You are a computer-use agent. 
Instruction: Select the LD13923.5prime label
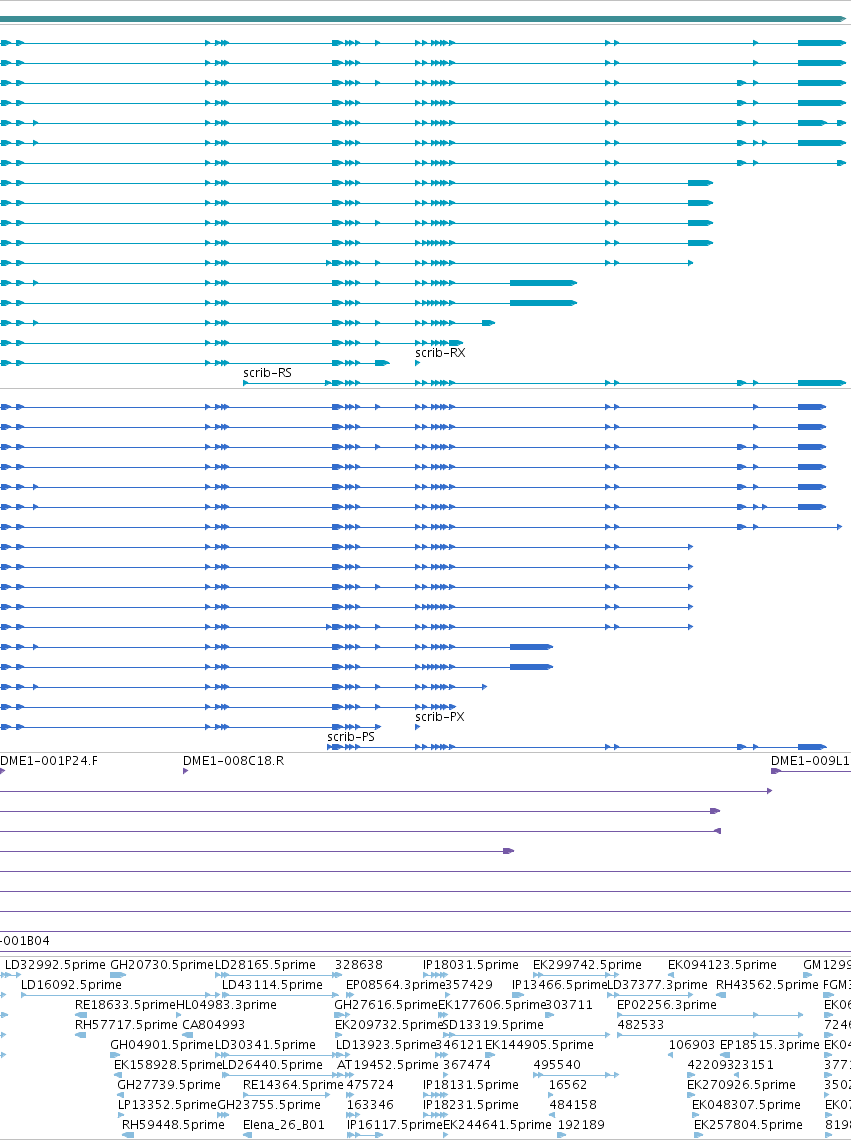385,1045
